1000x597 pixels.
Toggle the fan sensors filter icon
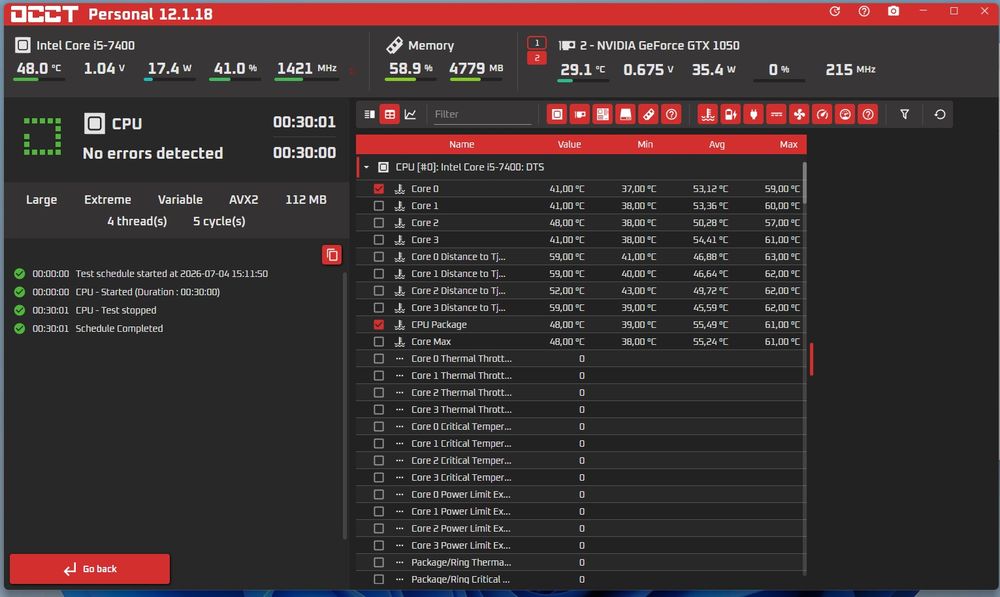tap(799, 115)
